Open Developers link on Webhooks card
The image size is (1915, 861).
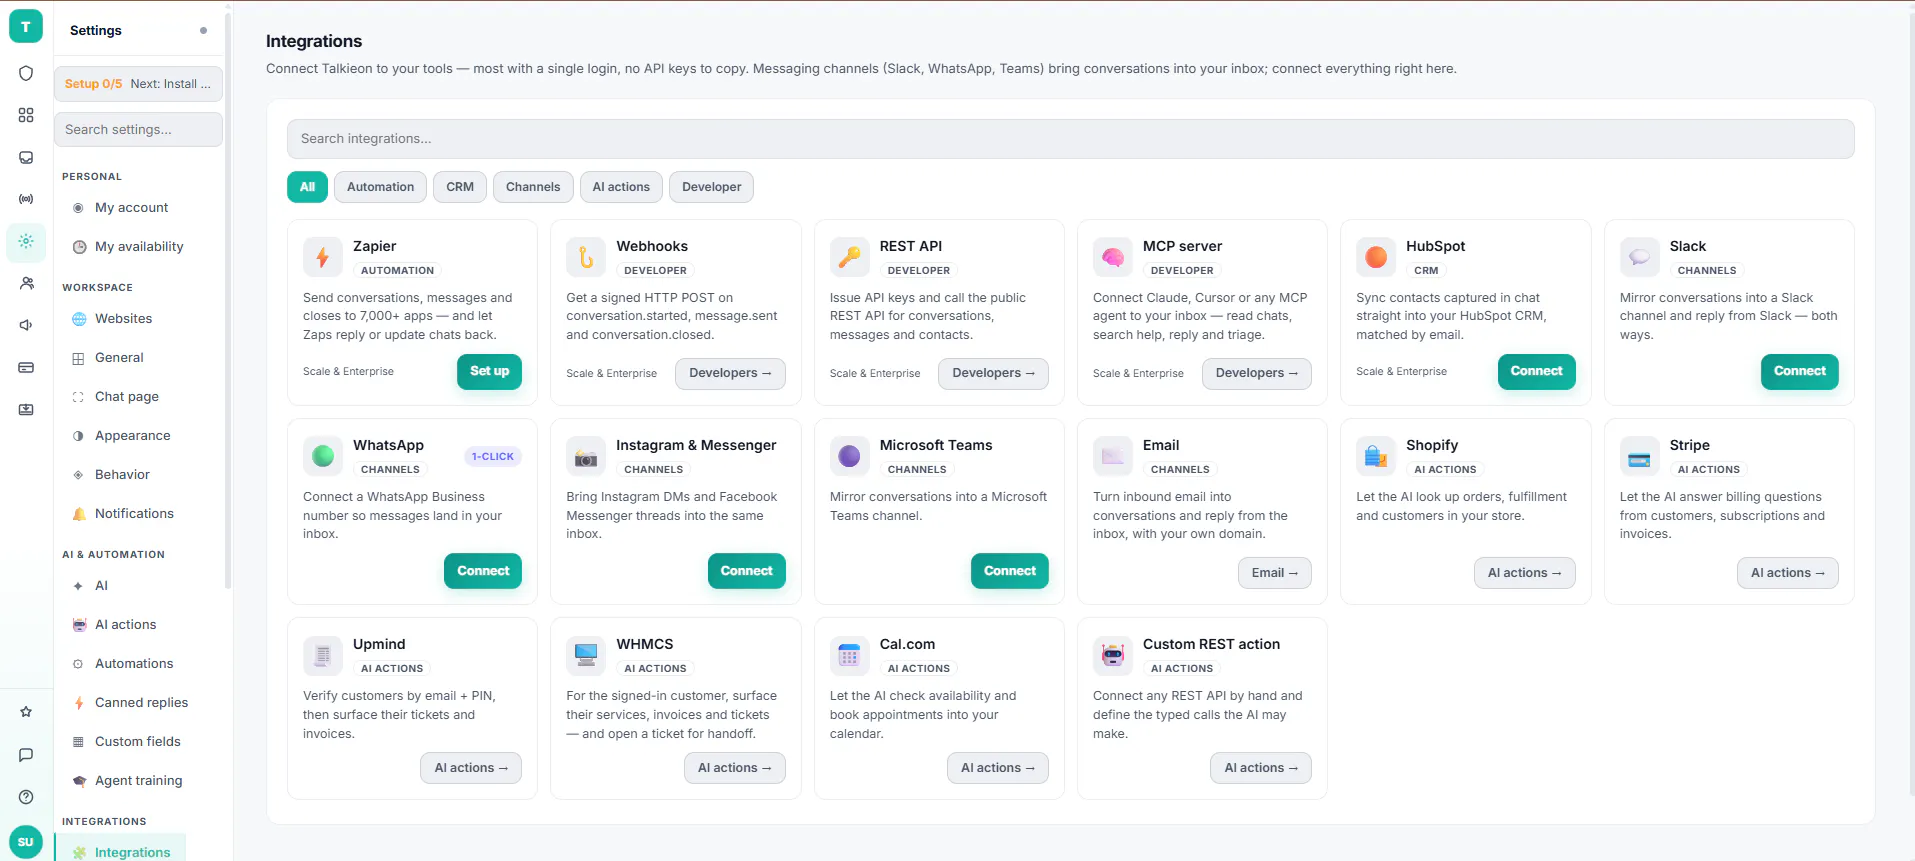pyautogui.click(x=730, y=373)
